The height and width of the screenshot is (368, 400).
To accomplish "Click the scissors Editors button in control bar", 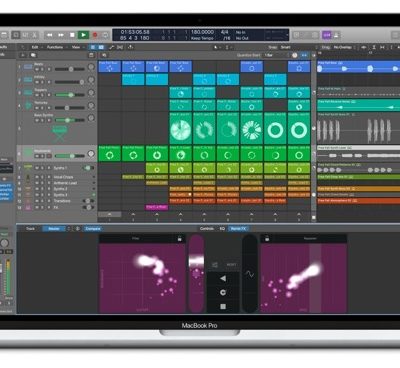I will click(x=35, y=35).
